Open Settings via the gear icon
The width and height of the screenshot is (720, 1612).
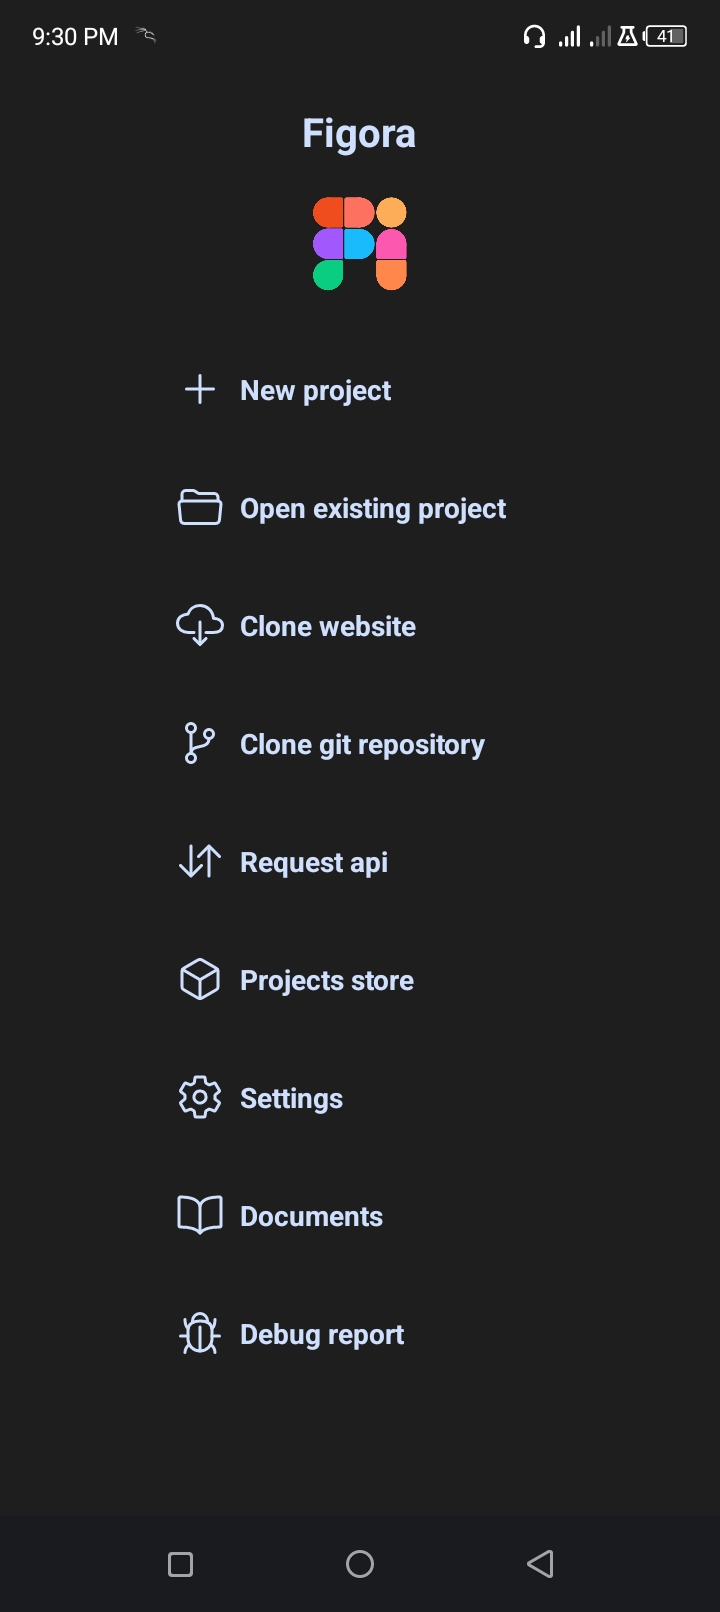tap(199, 1097)
